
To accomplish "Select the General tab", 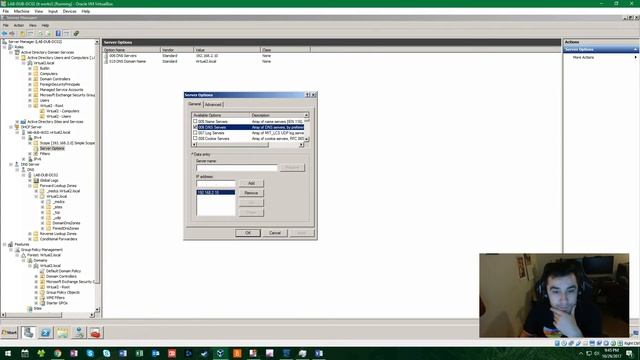I will pos(195,104).
